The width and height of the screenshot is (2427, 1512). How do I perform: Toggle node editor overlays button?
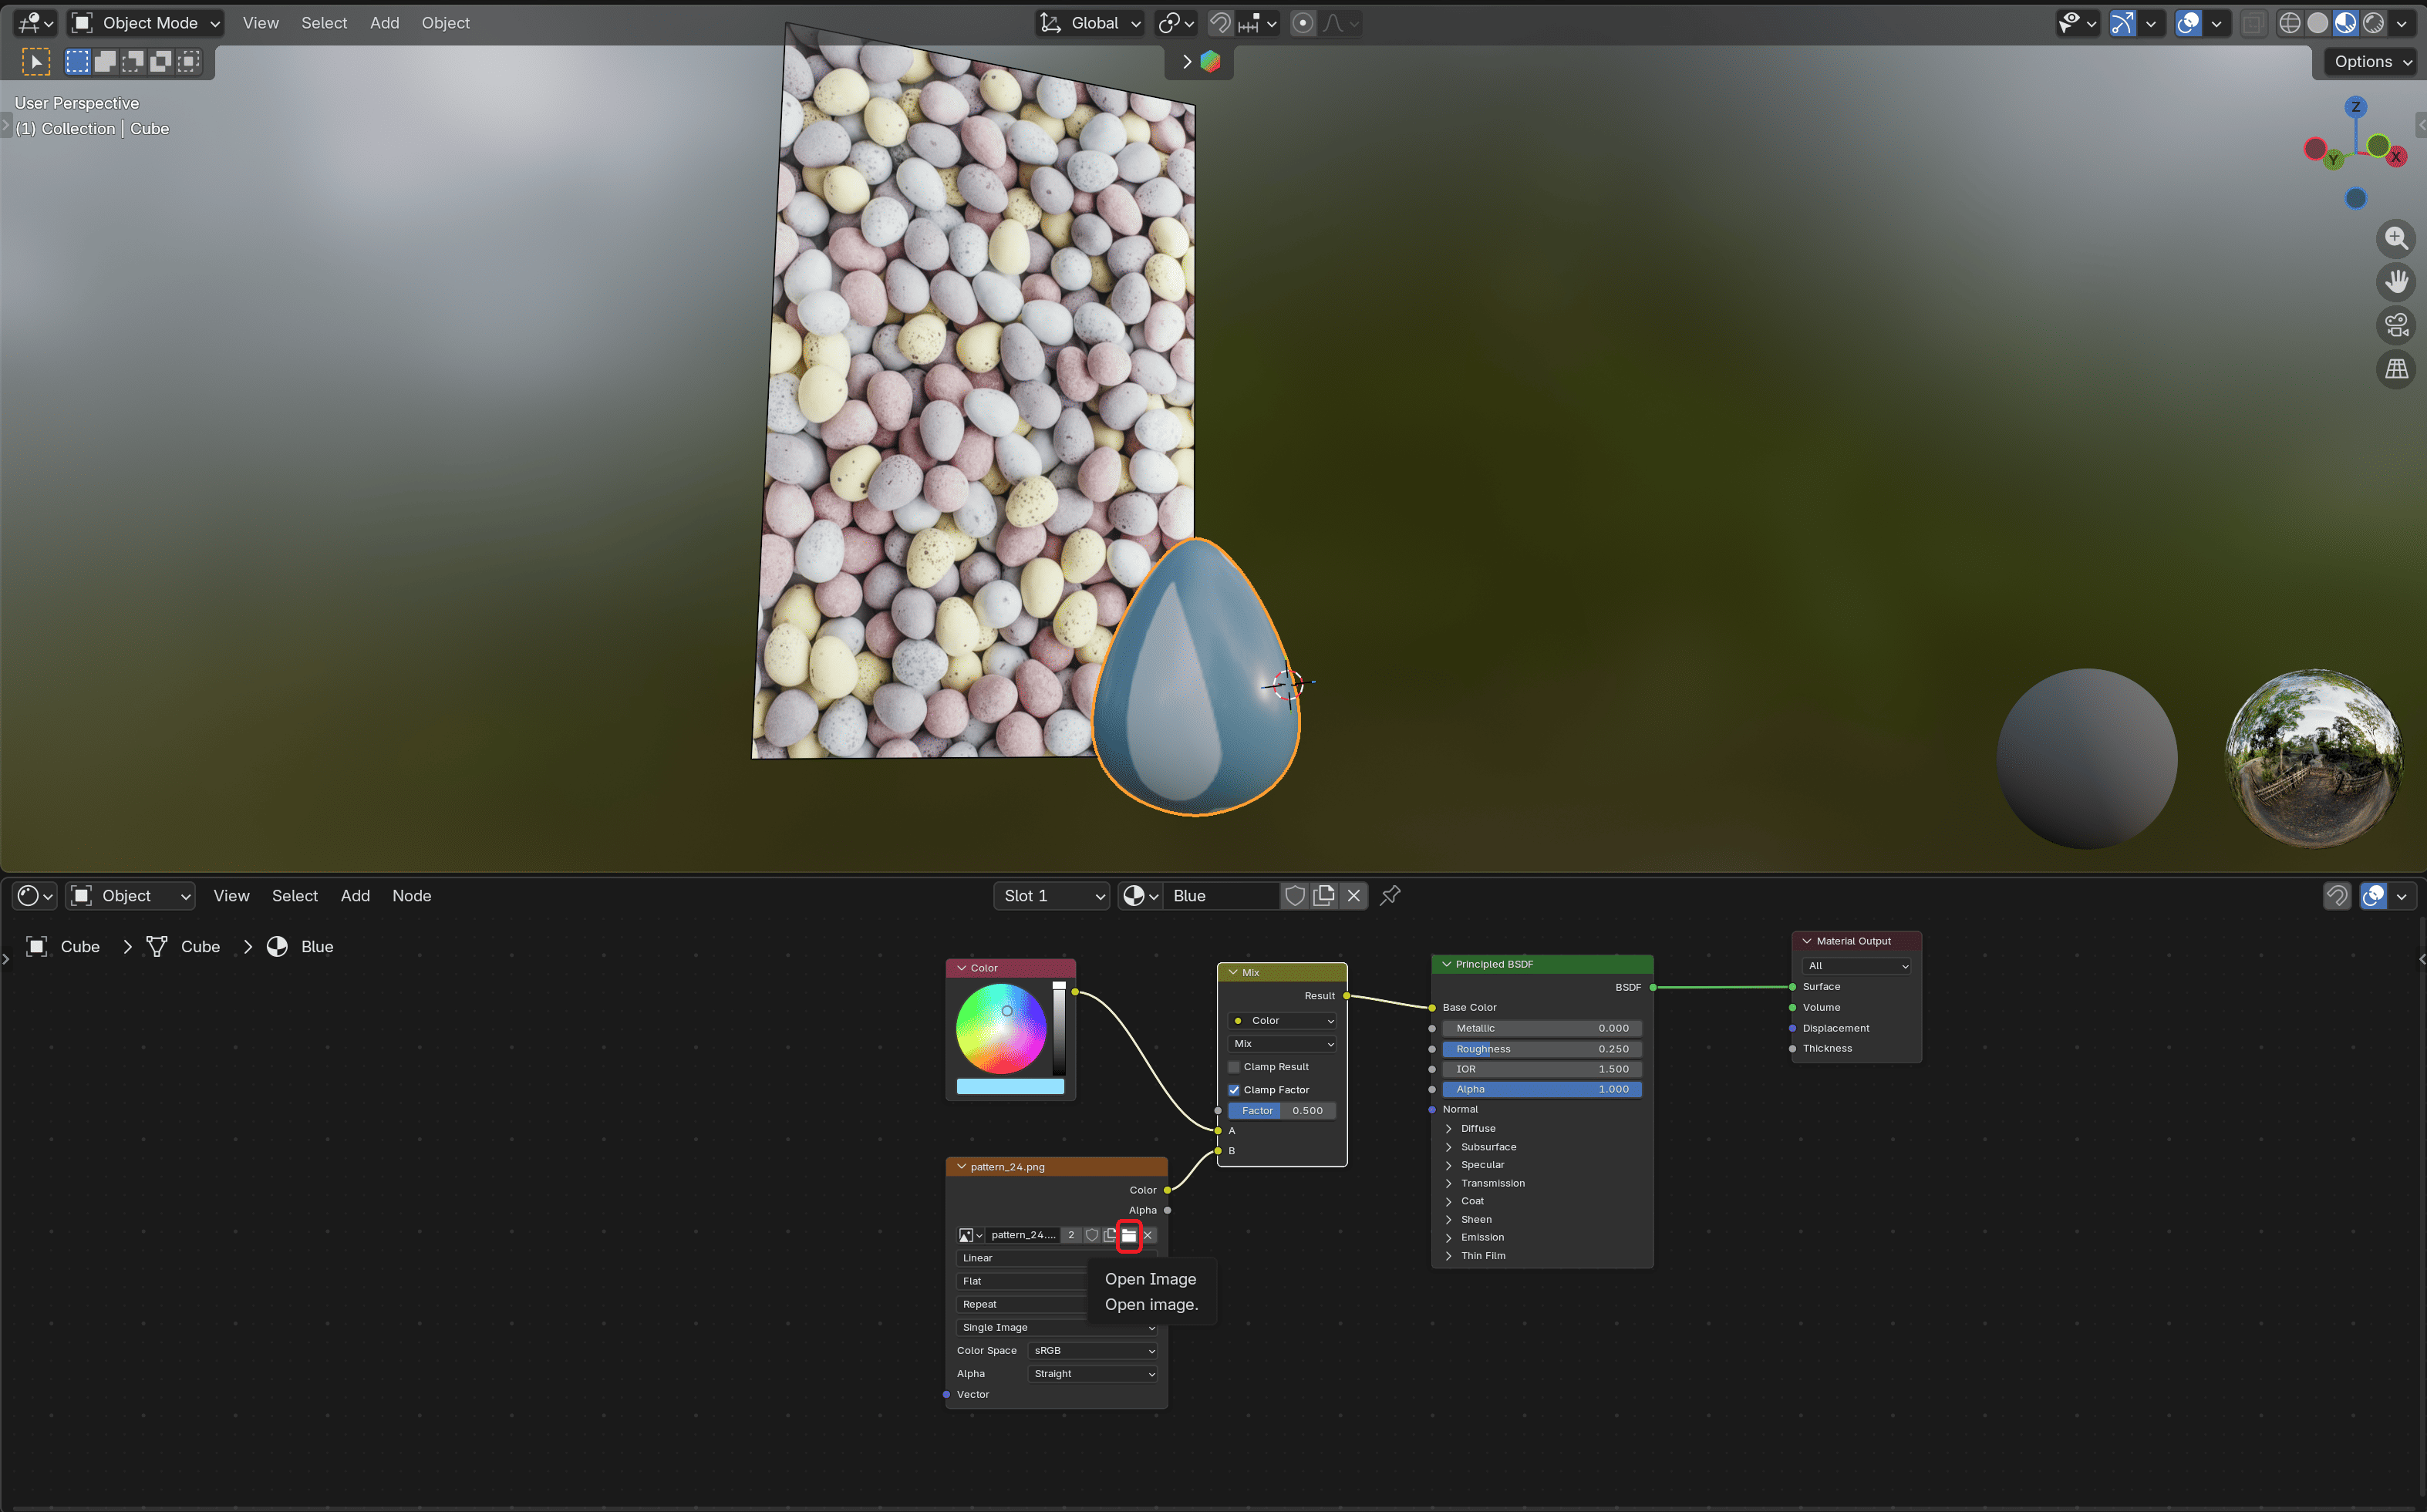click(2373, 896)
